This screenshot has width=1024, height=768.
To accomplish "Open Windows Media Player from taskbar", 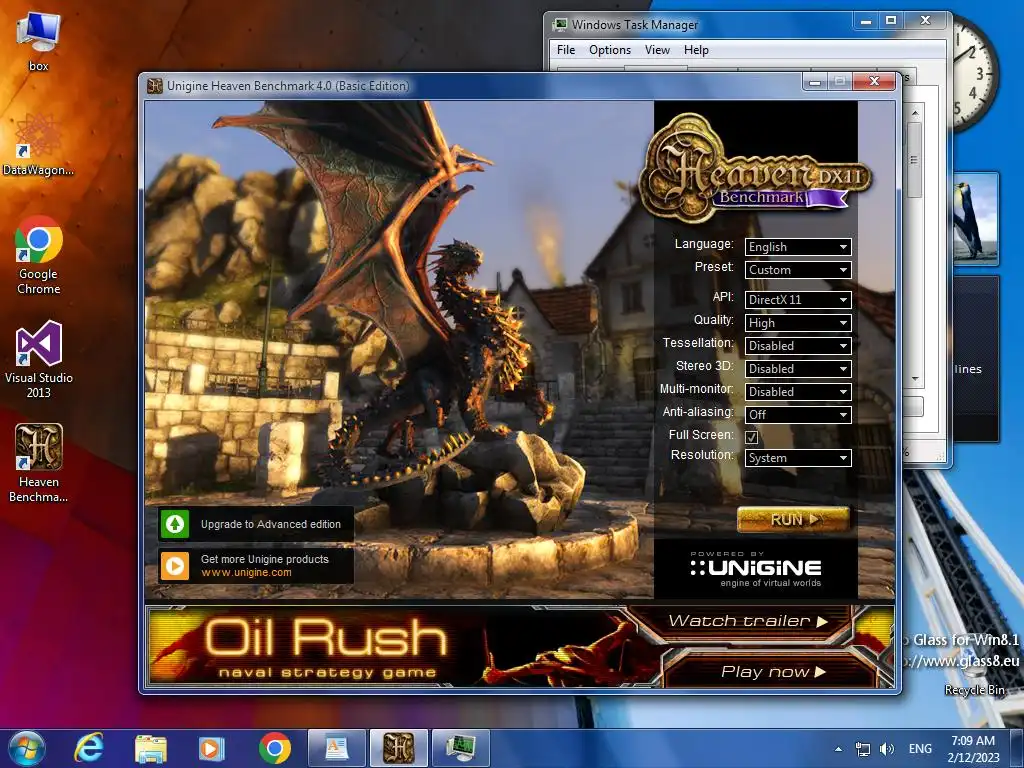I will pos(210,748).
